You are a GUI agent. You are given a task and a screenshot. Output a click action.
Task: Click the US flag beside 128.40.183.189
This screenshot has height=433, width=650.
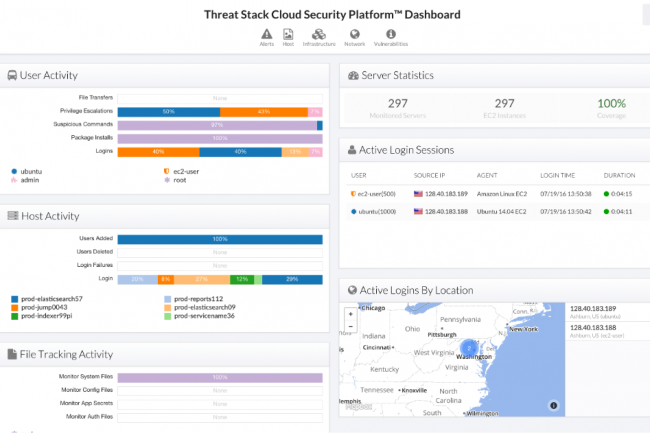click(418, 194)
